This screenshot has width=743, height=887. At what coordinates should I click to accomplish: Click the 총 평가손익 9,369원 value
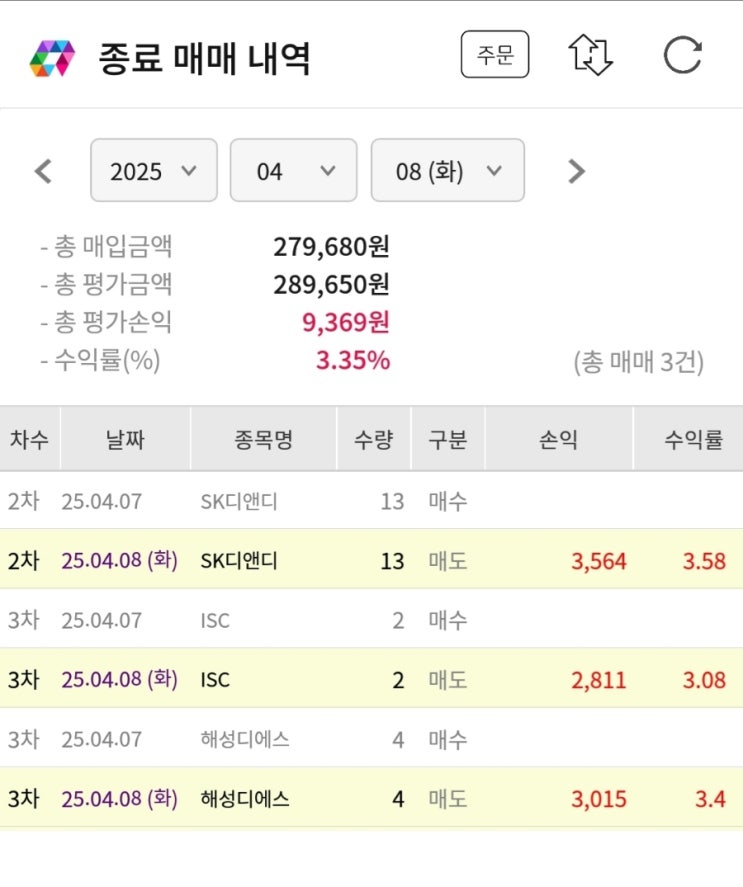click(x=345, y=322)
